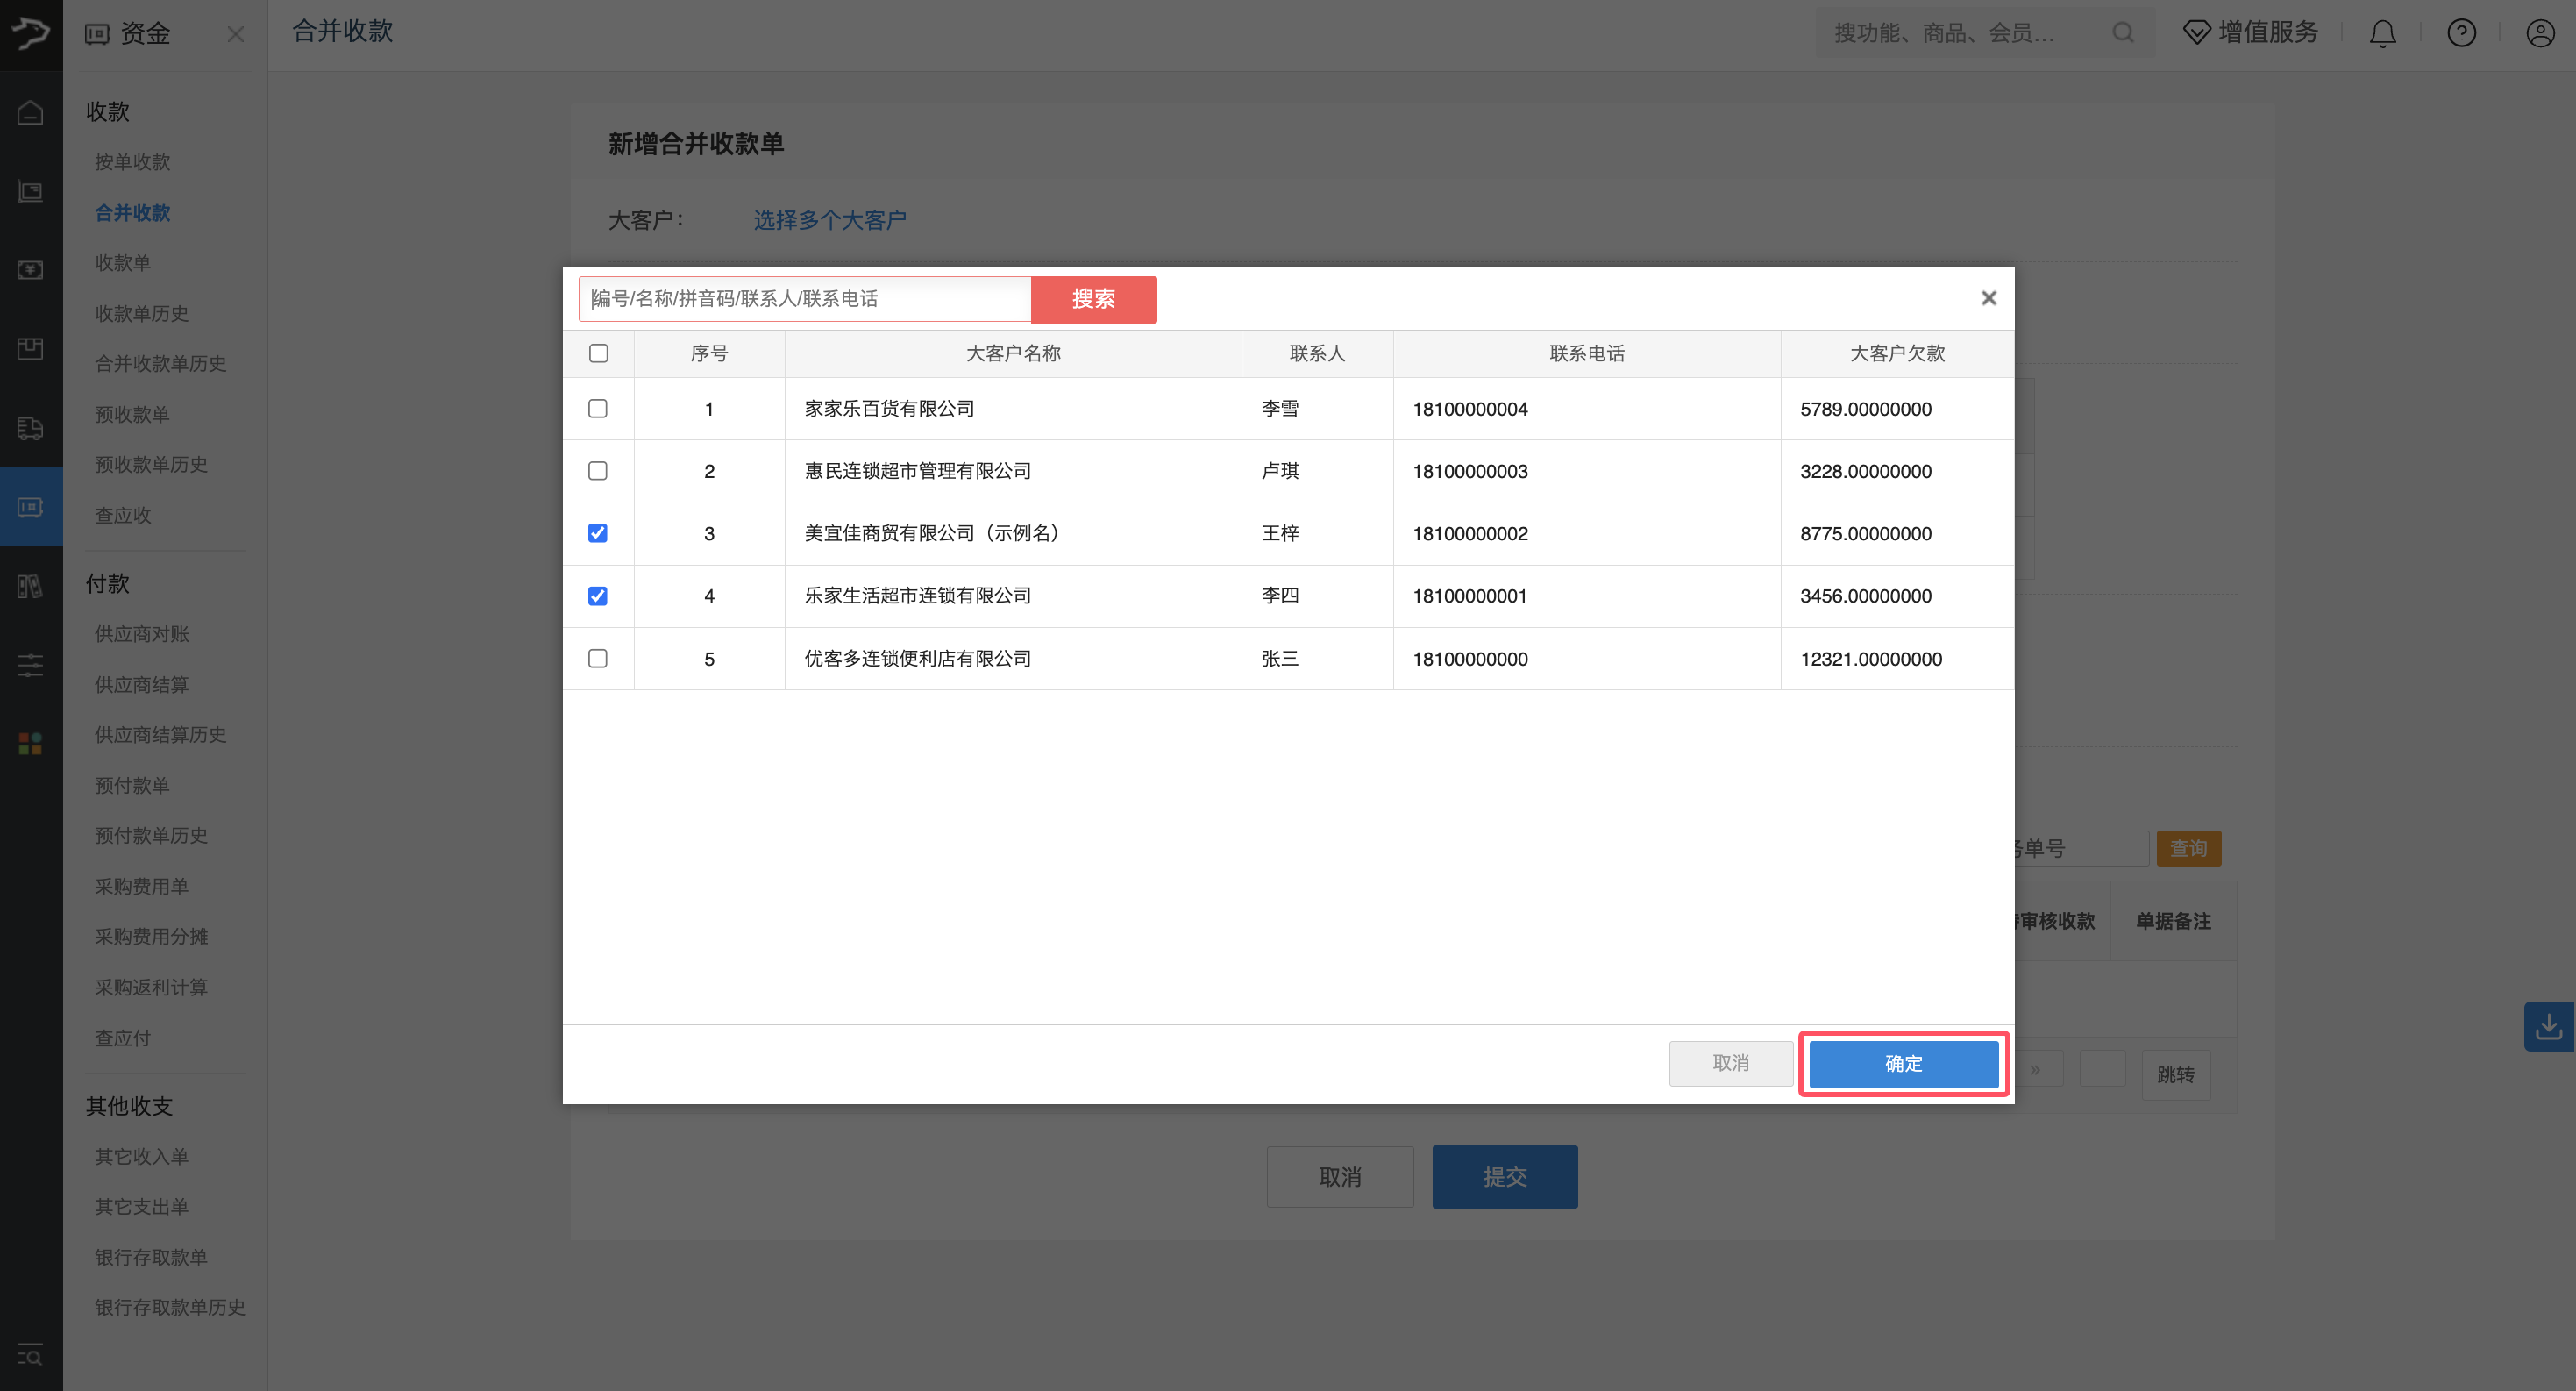Click the sliders settings sidebar icon
Viewport: 2576px width, 1391px height.
[x=30, y=665]
